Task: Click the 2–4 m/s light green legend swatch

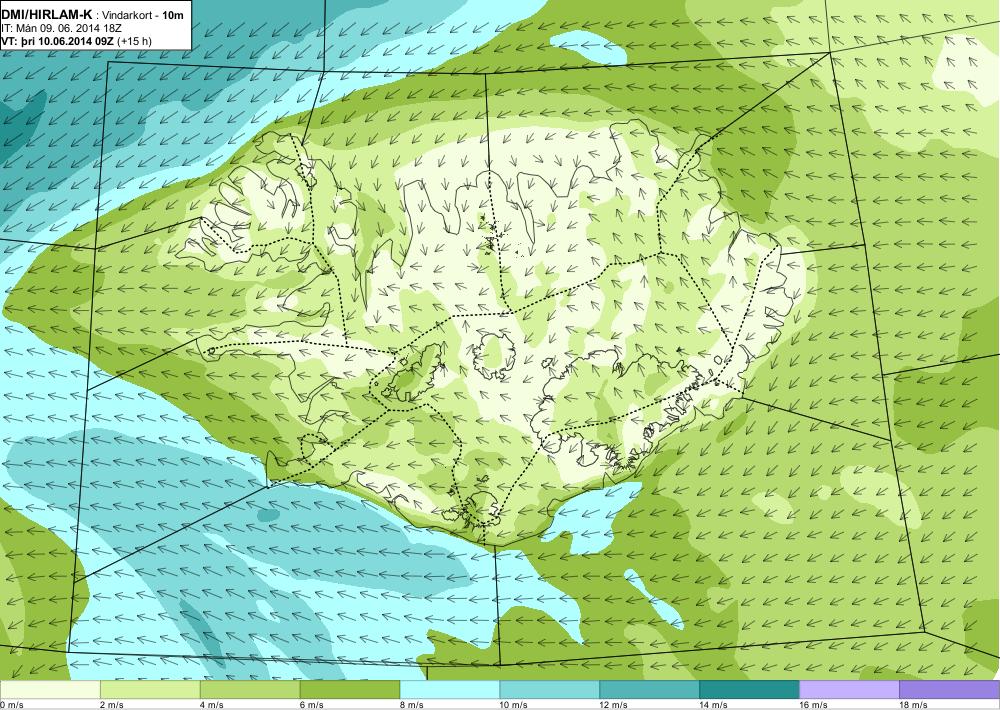Action: (x=150, y=690)
